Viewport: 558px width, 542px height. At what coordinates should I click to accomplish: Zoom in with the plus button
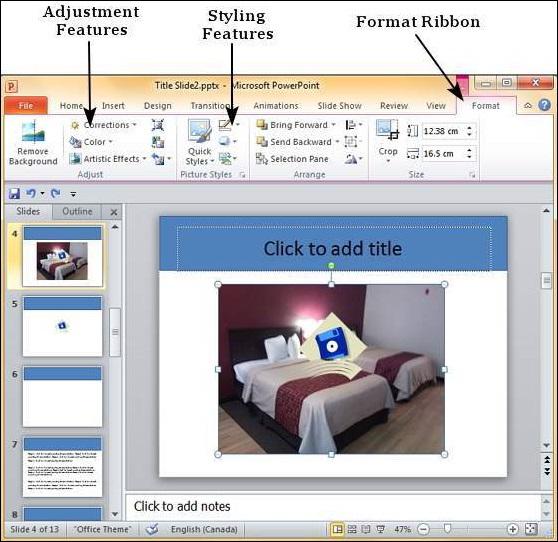pos(512,530)
